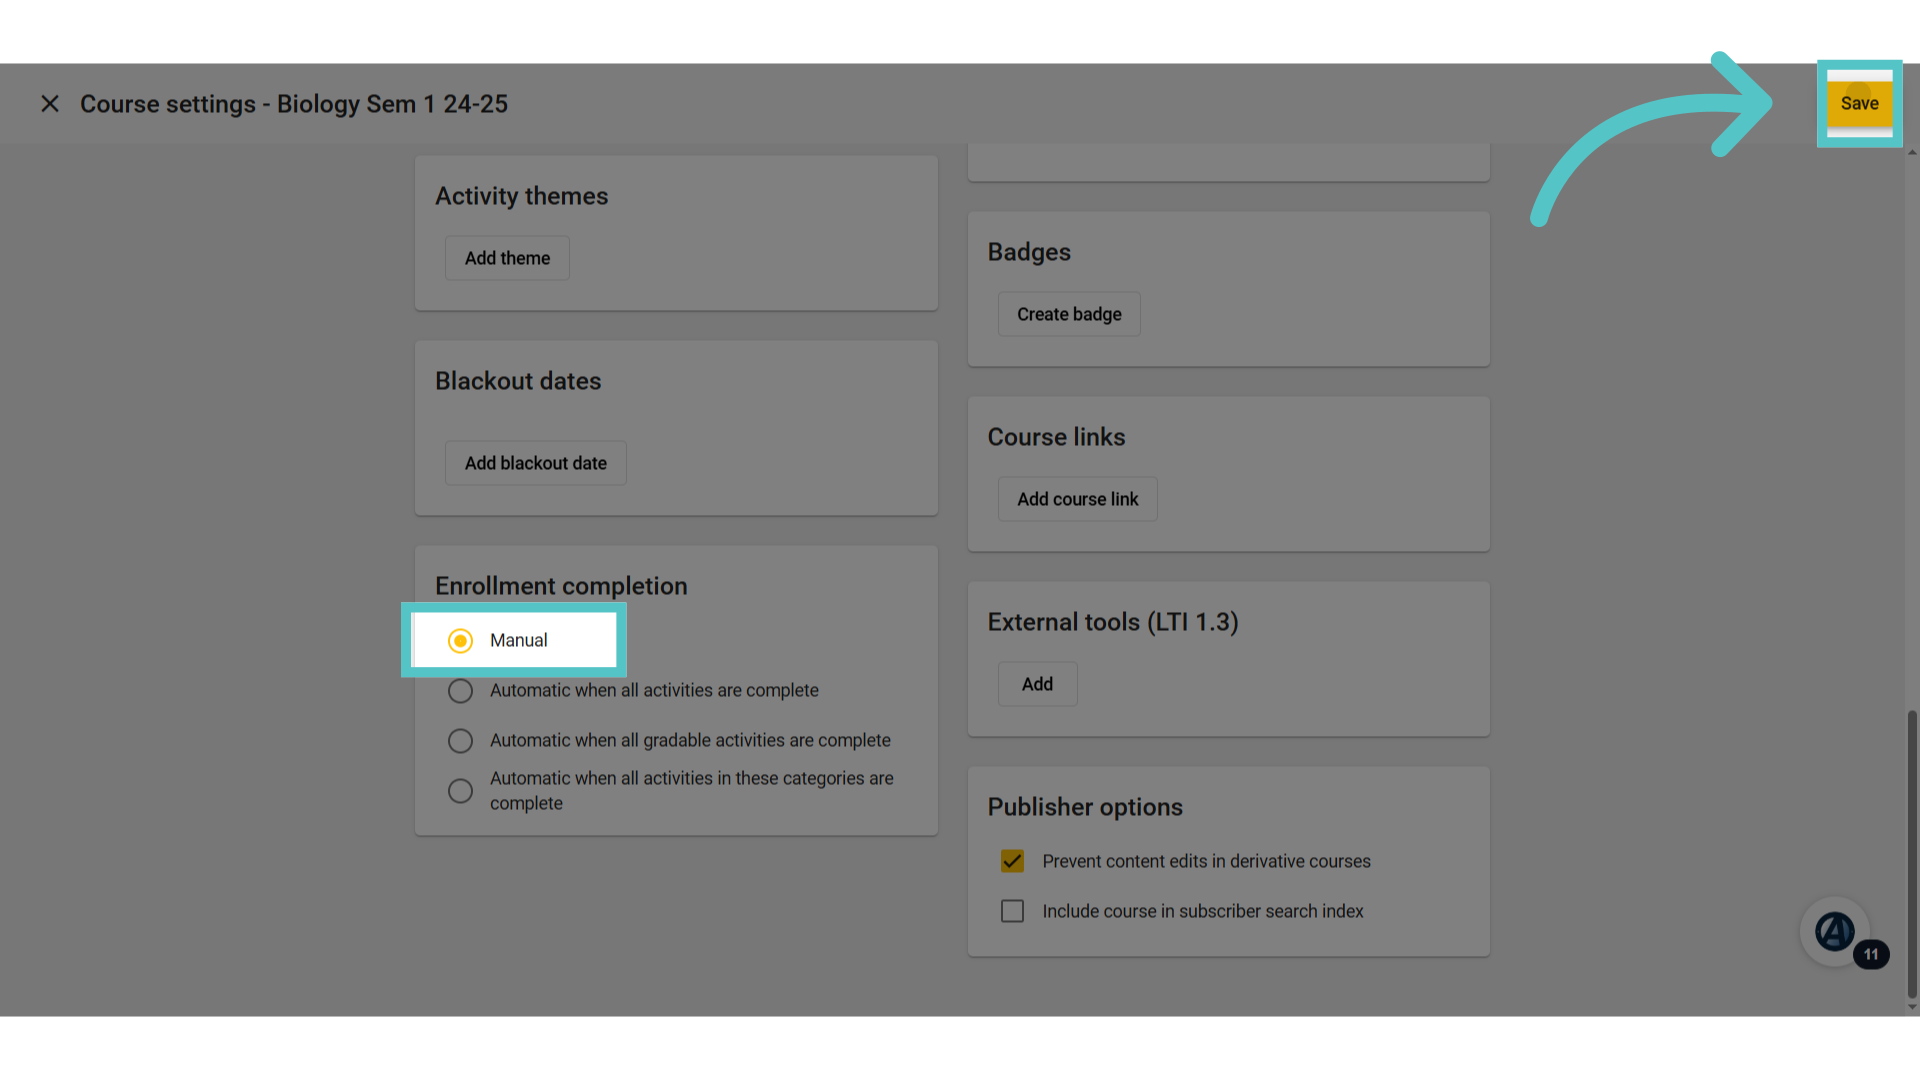Select Manual enrollment completion
The height and width of the screenshot is (1080, 1920).
tap(460, 640)
